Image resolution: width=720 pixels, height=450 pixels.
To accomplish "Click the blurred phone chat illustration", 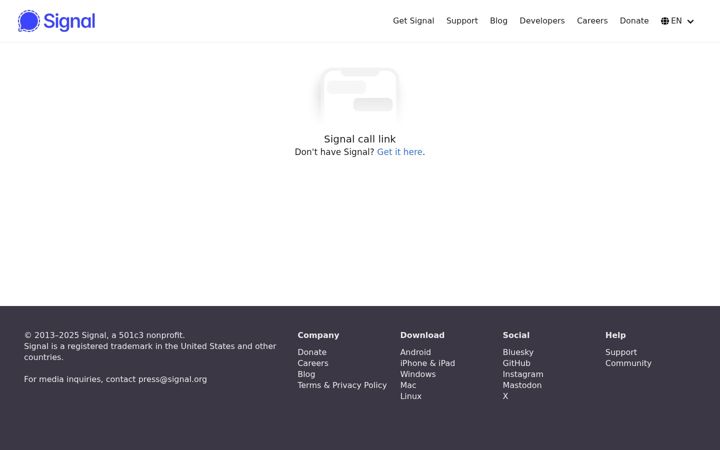I will coord(360,96).
